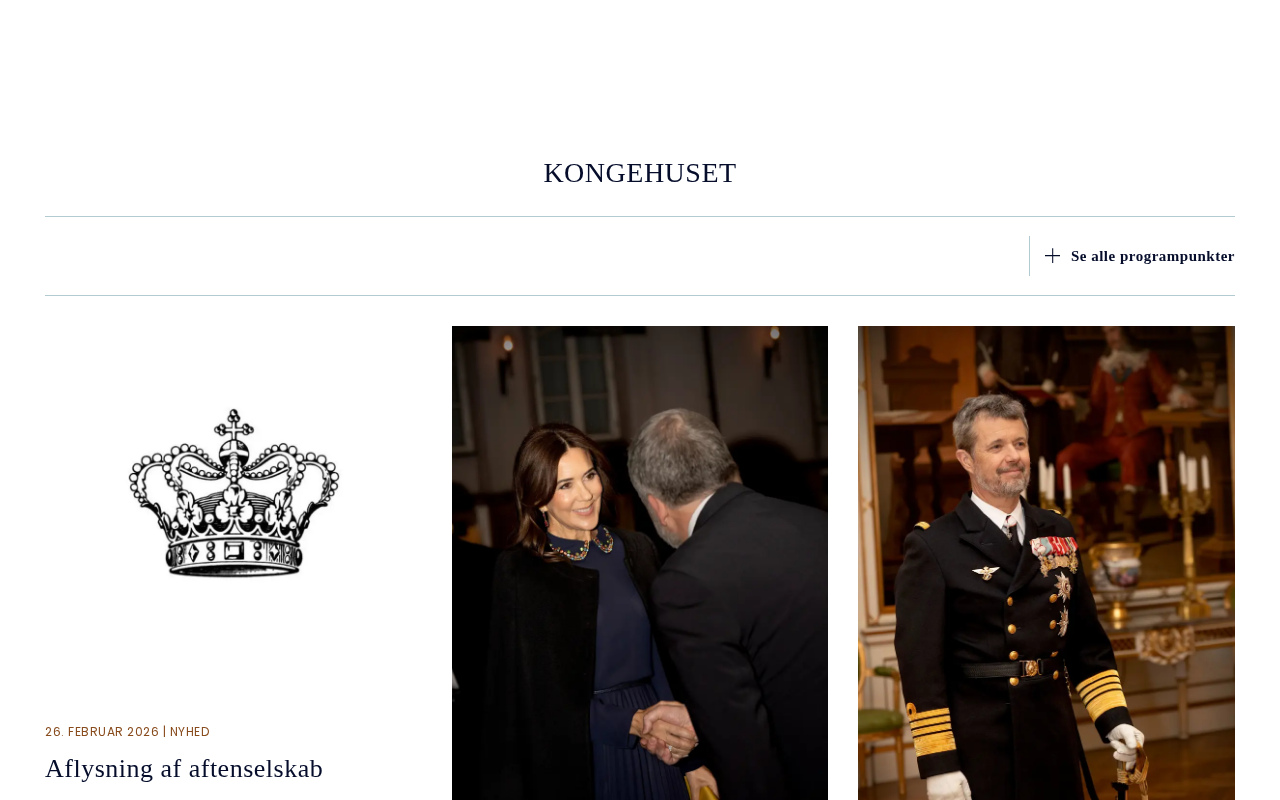Open the photo of woman shaking hands

[x=640, y=563]
